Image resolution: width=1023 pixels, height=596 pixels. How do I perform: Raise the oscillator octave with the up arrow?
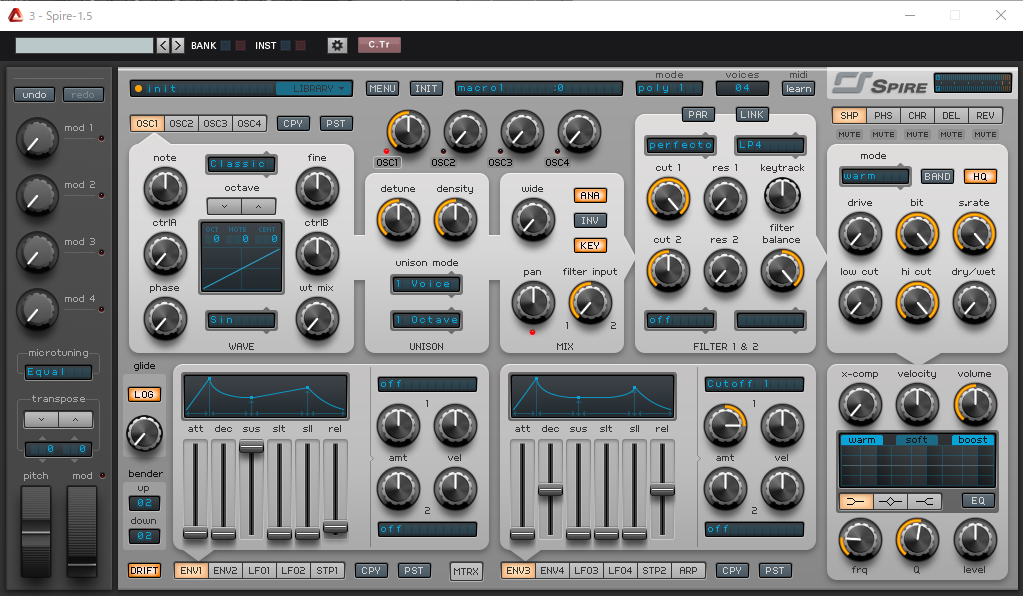tap(258, 207)
